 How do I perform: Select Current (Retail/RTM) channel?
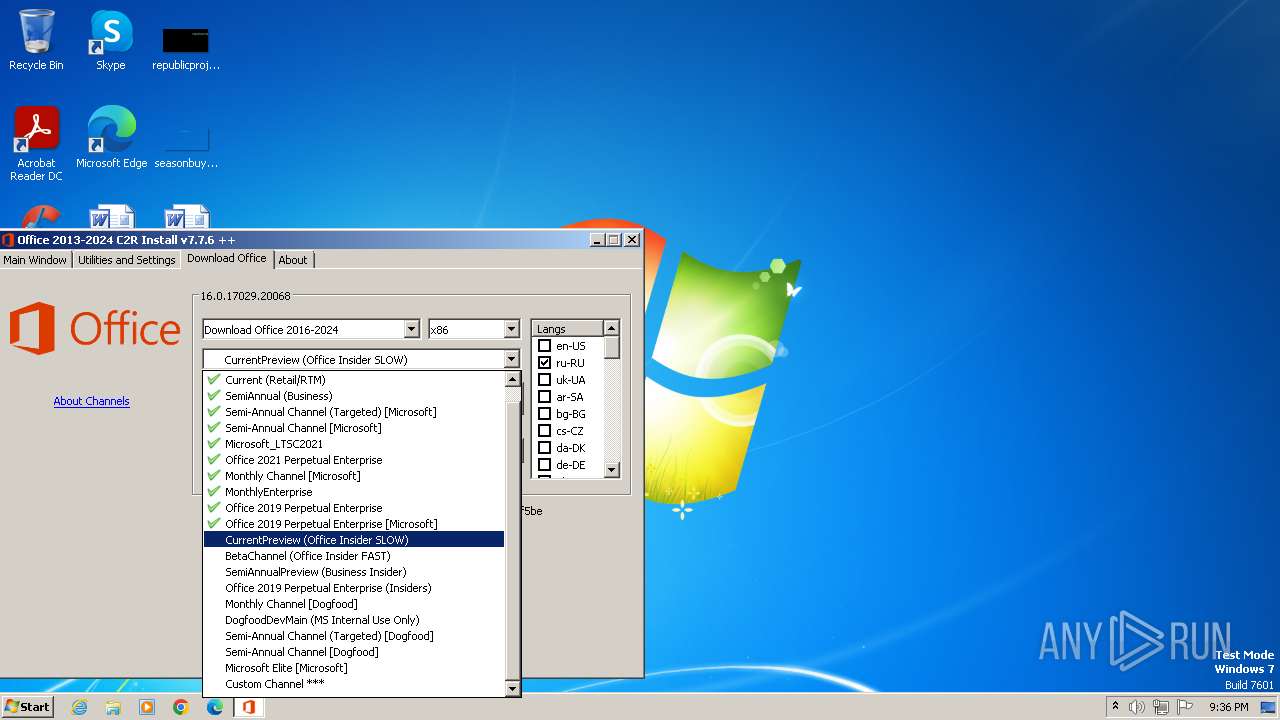pos(354,380)
